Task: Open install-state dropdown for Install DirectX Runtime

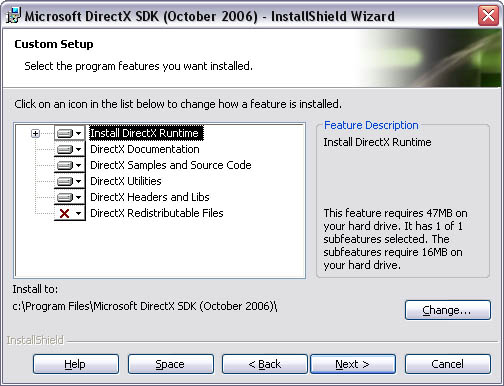Action: 70,133
